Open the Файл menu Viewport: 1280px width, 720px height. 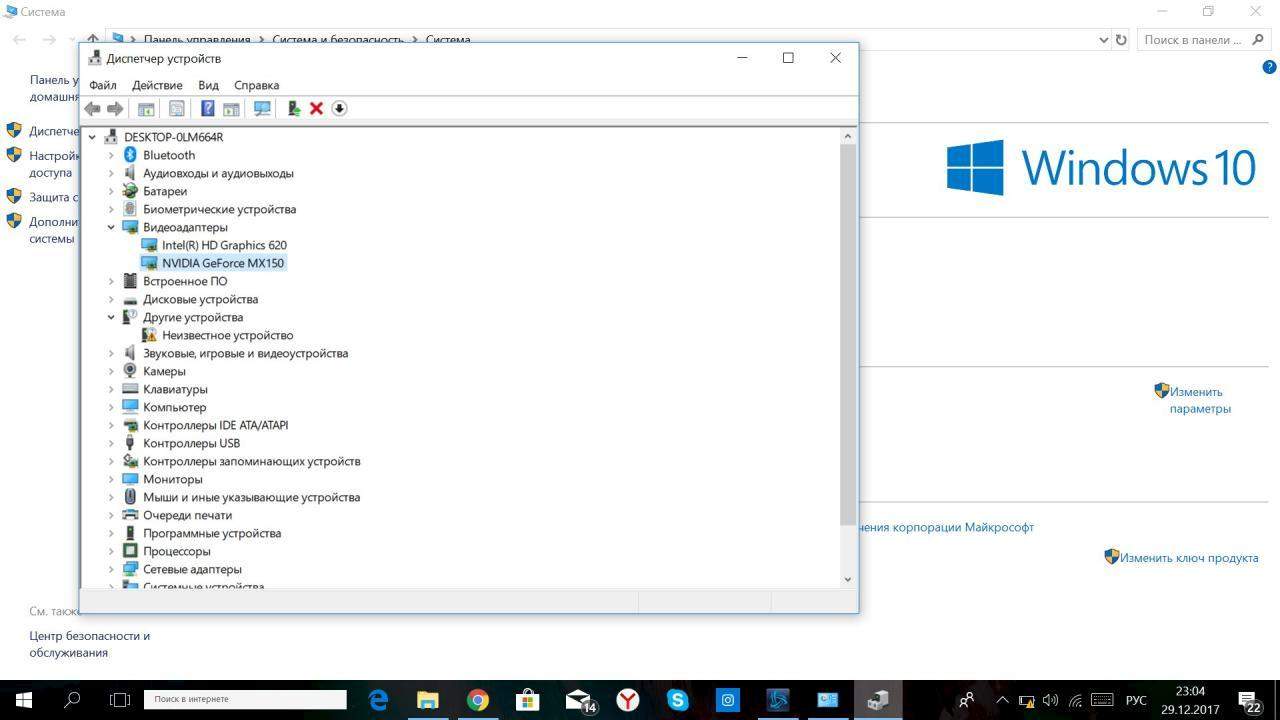point(103,85)
